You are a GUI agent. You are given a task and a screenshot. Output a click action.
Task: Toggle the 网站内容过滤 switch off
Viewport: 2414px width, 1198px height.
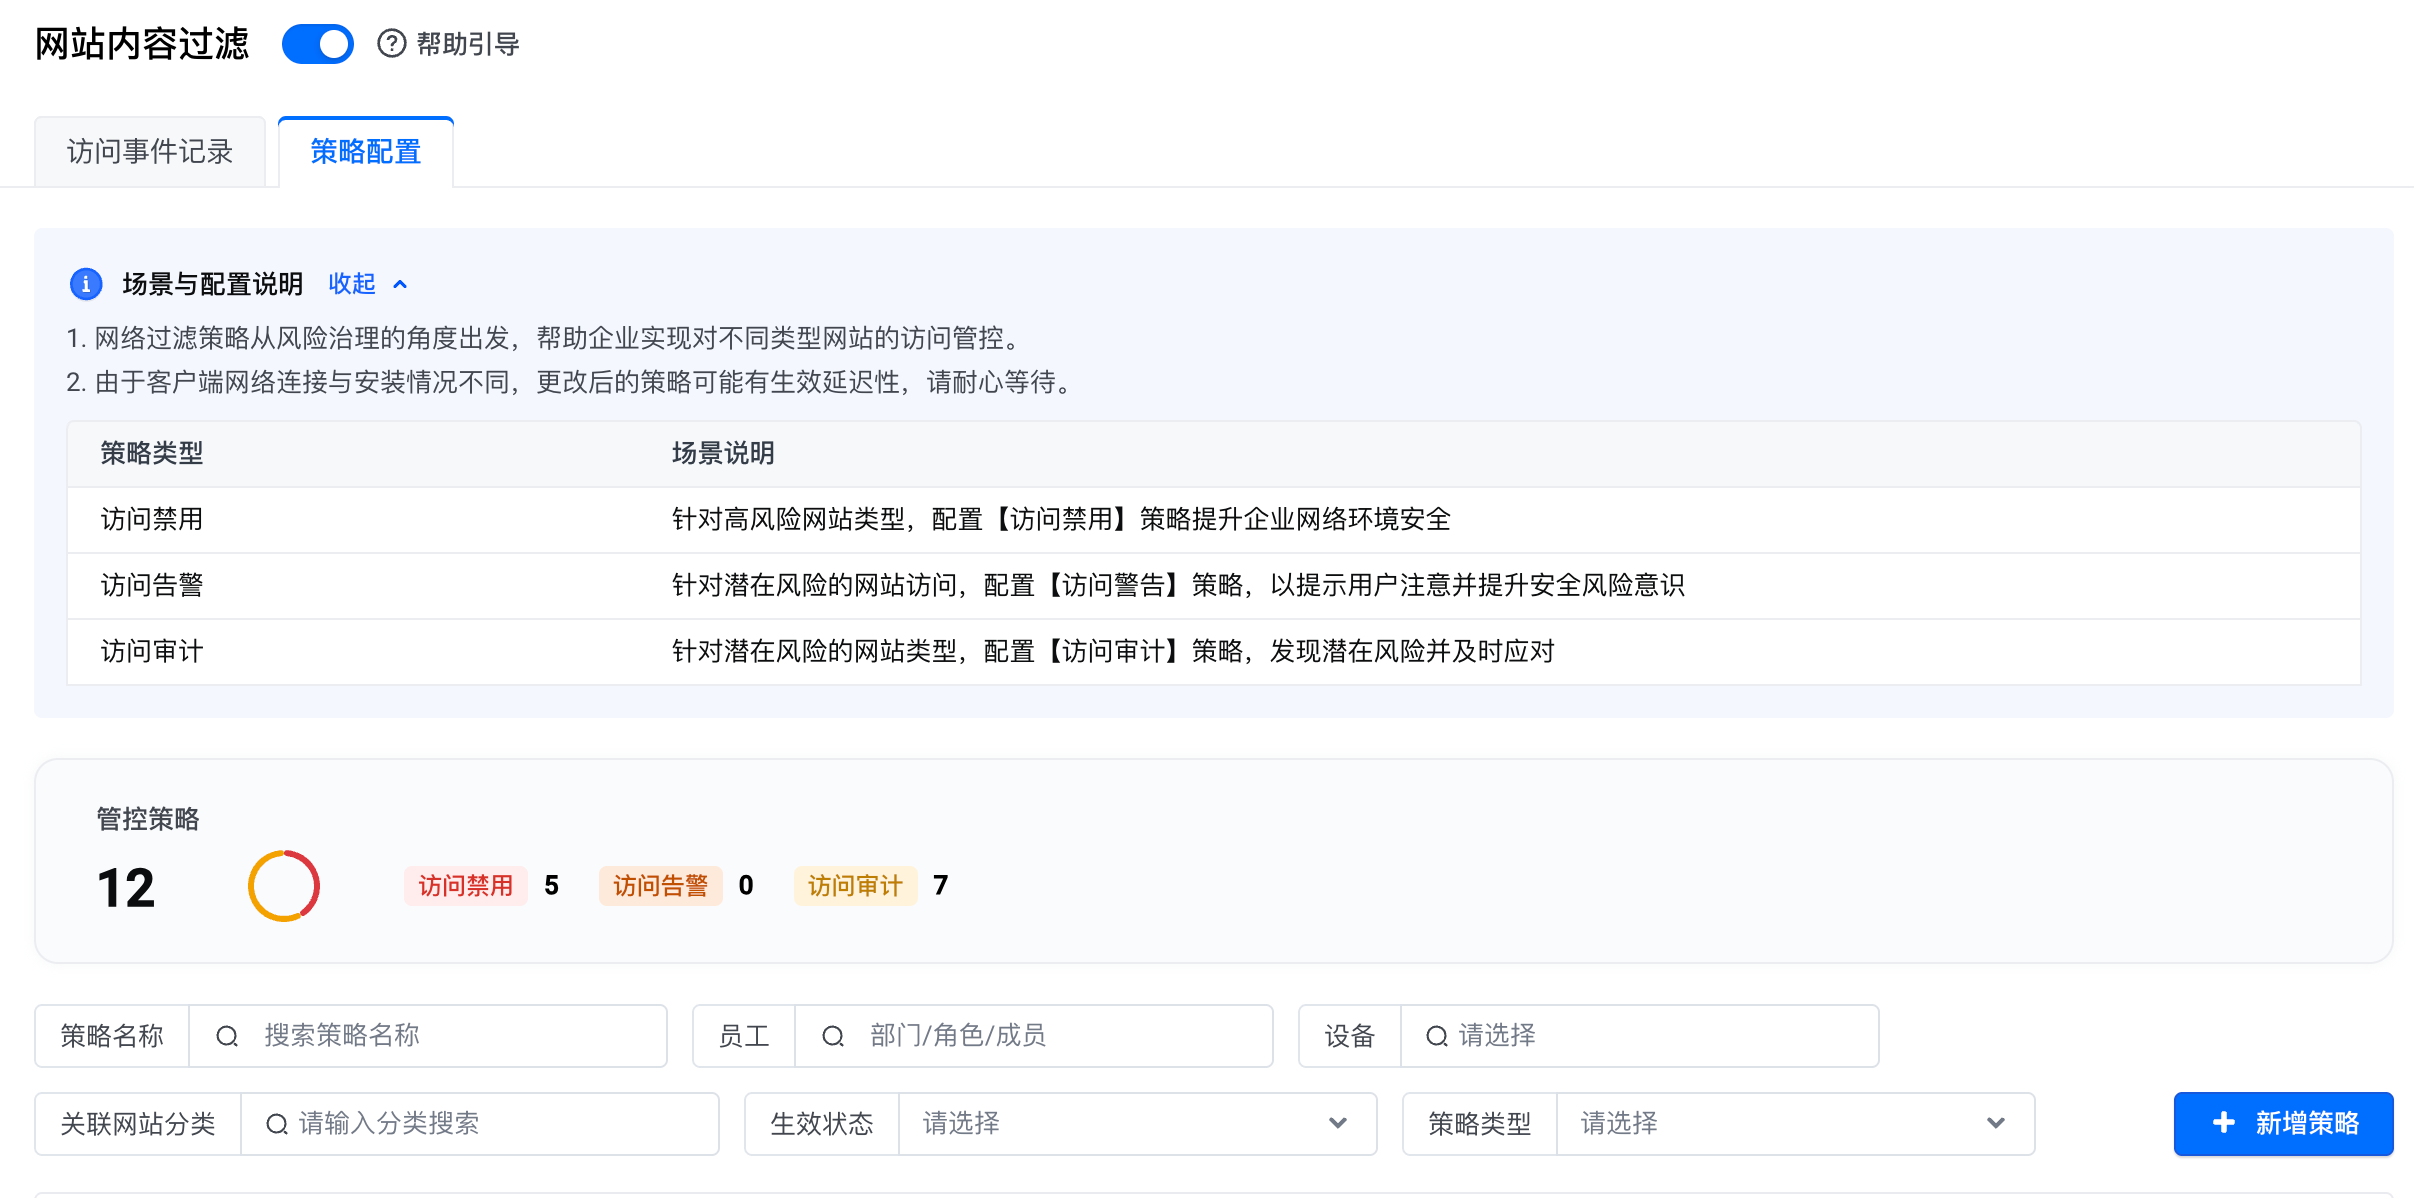click(318, 44)
